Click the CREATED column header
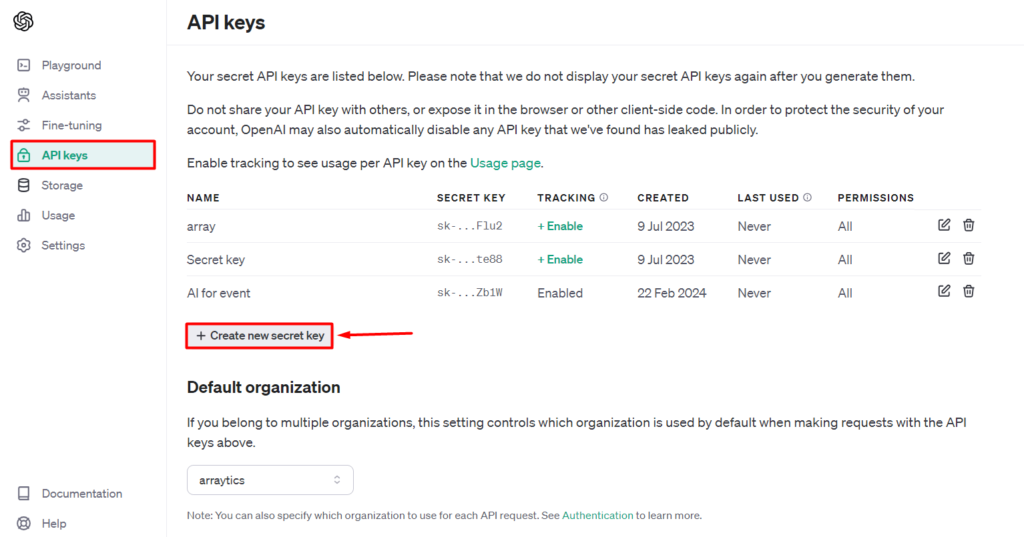 663,198
